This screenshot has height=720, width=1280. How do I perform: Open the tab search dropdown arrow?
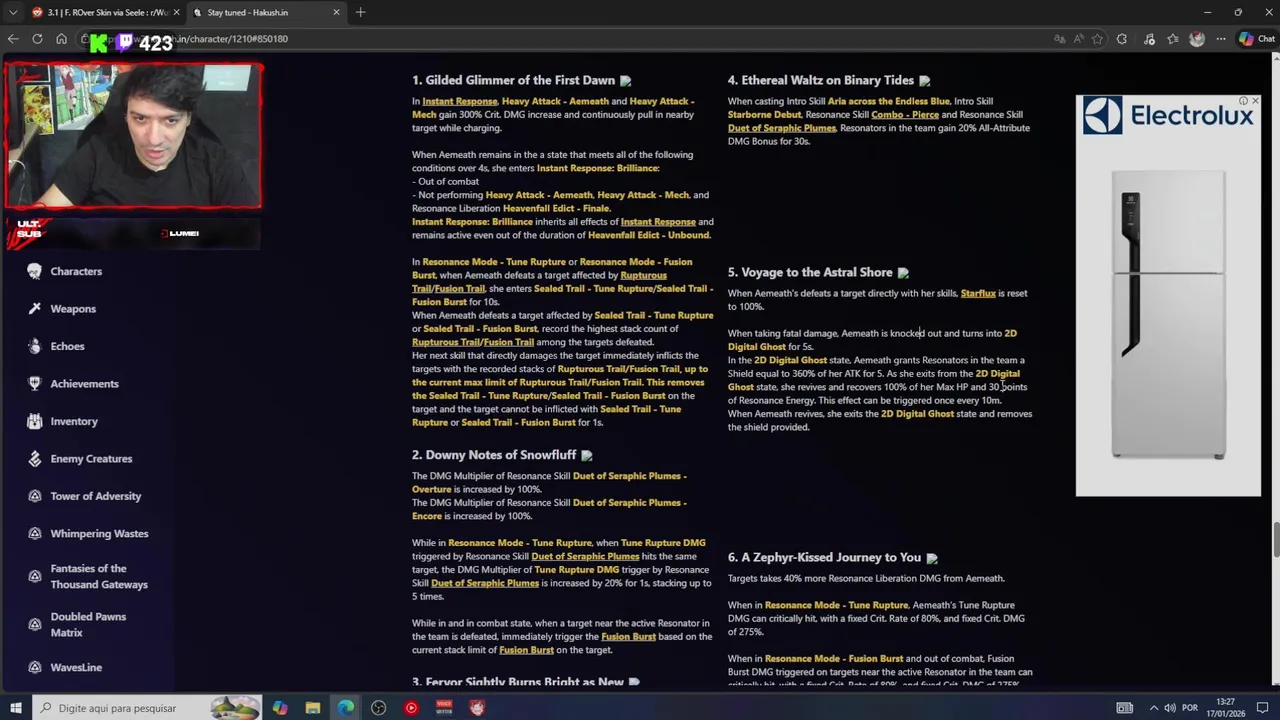tap(12, 12)
